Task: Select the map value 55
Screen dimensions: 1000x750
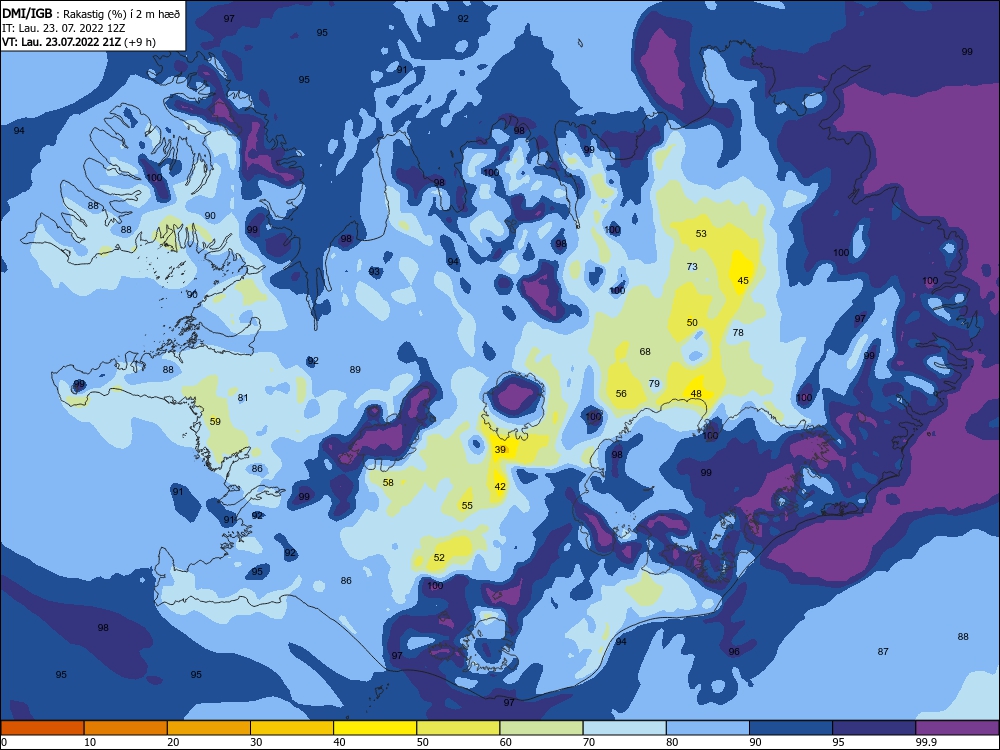Action: [x=467, y=506]
